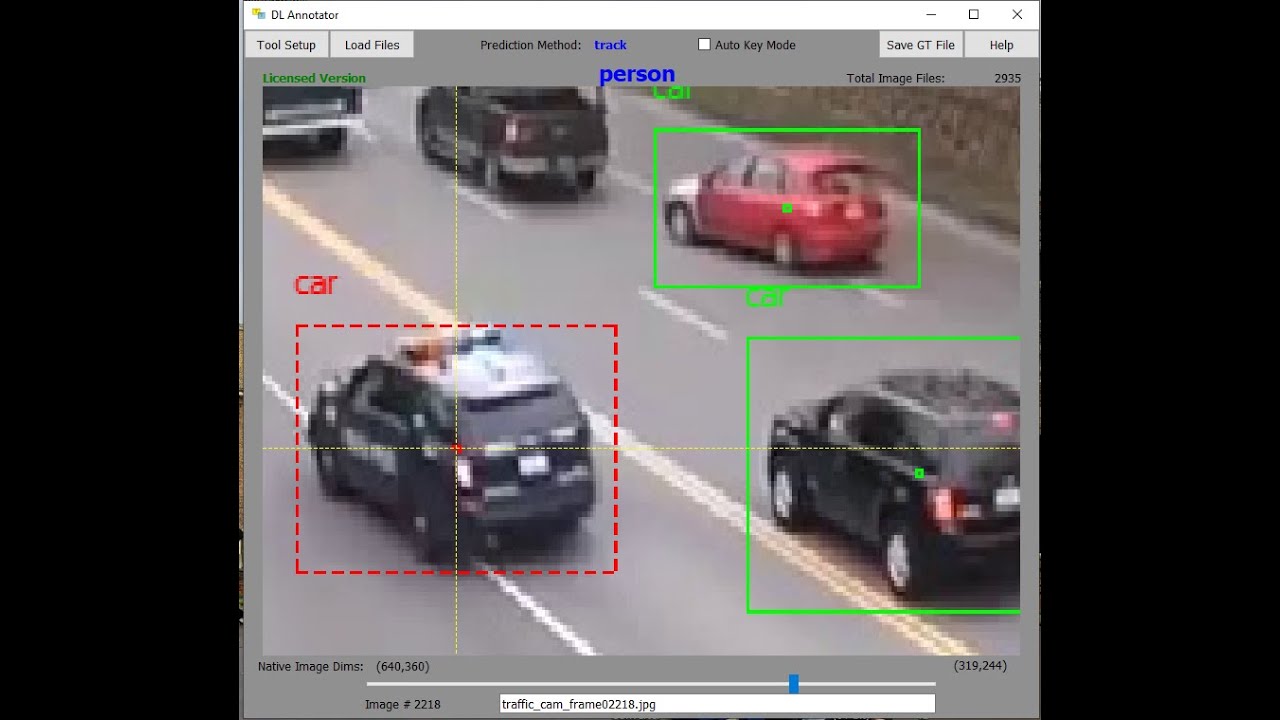Click into the traffic_cam_frame02218.jpg filename field

pyautogui.click(x=717, y=704)
